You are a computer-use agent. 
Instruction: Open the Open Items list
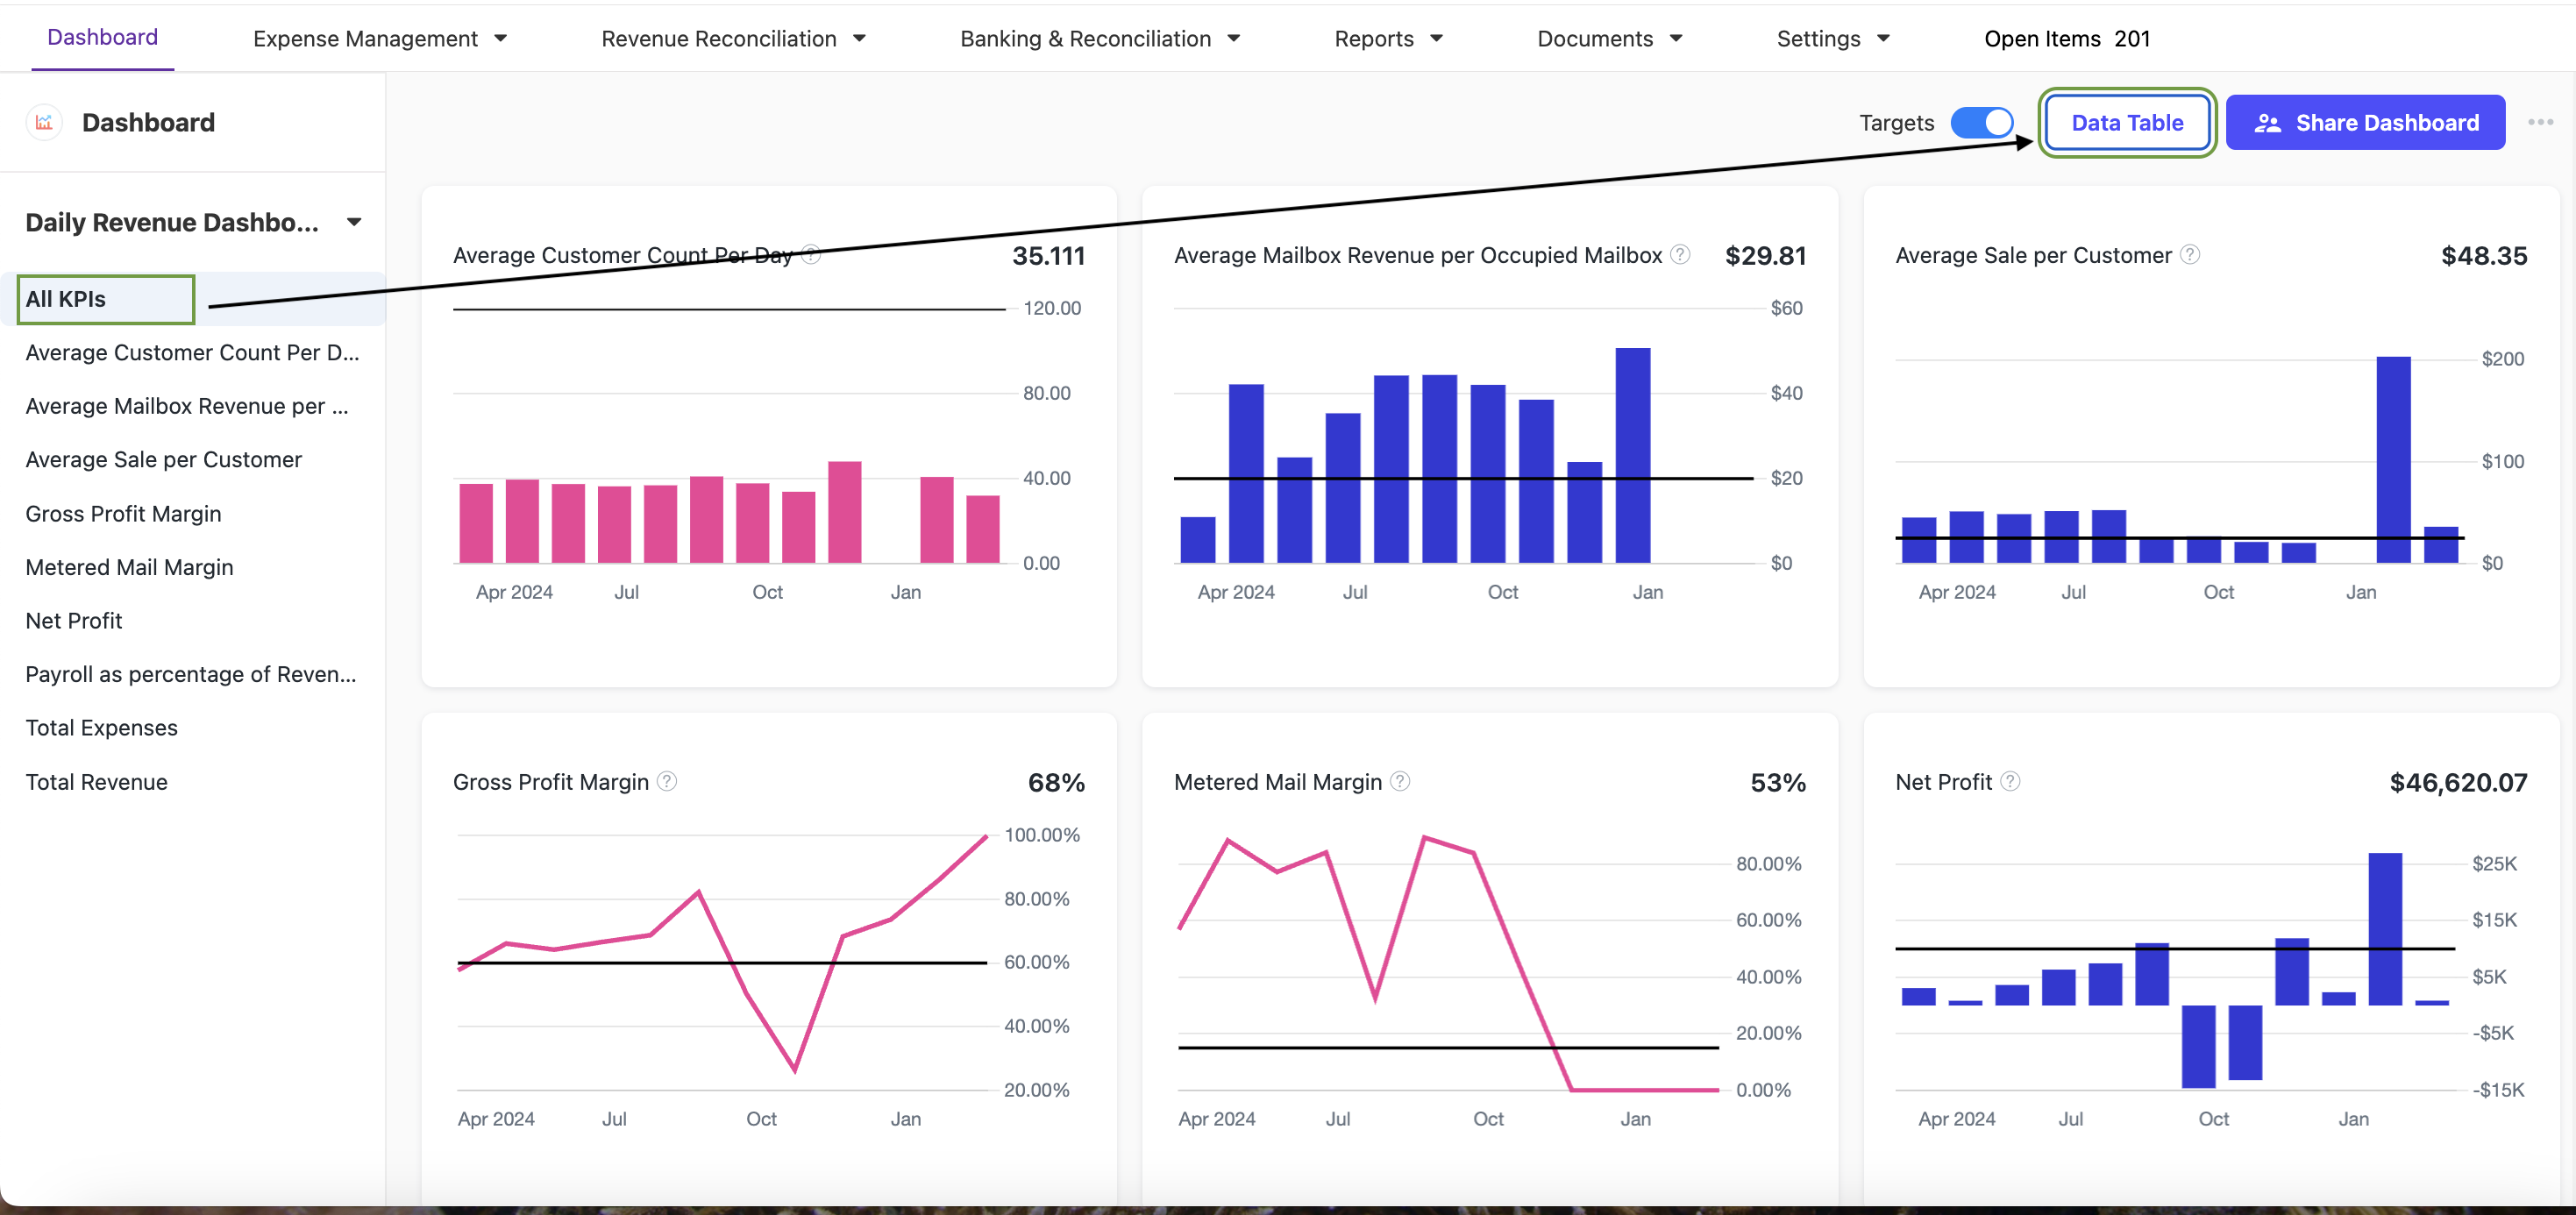[x=2067, y=39]
